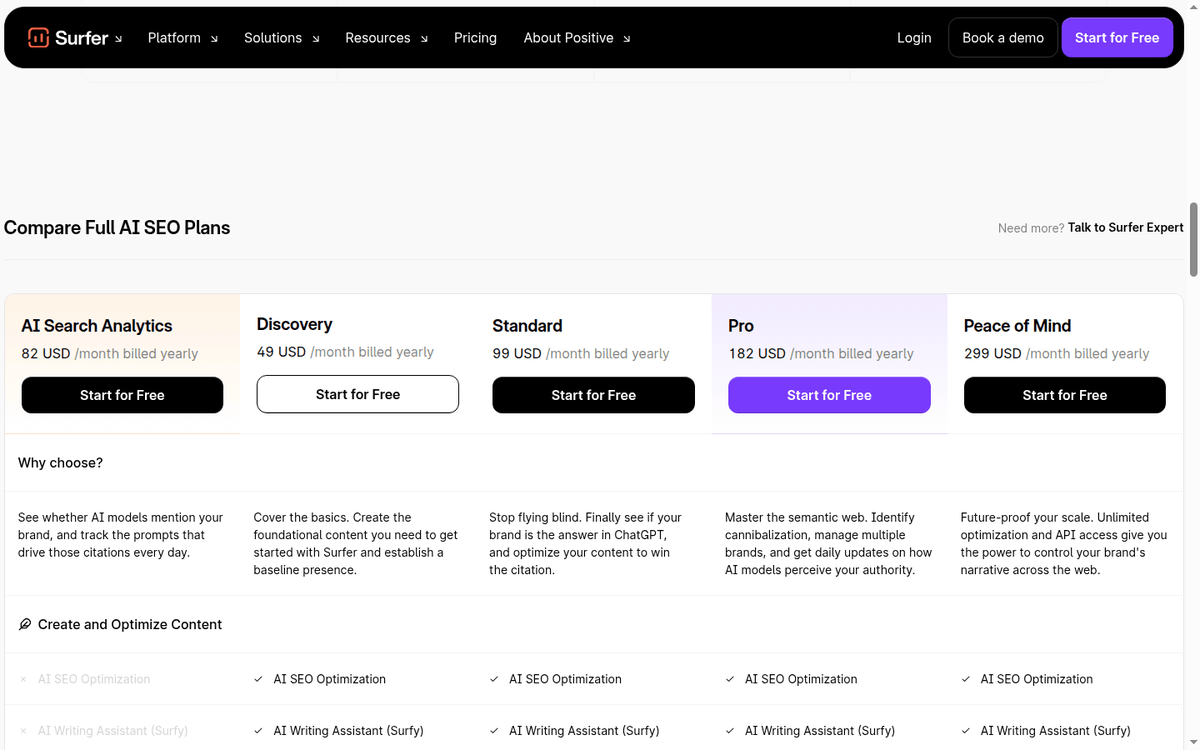Click Talk to Surfer Expert link
This screenshot has width=1200, height=750.
pyautogui.click(x=1126, y=228)
